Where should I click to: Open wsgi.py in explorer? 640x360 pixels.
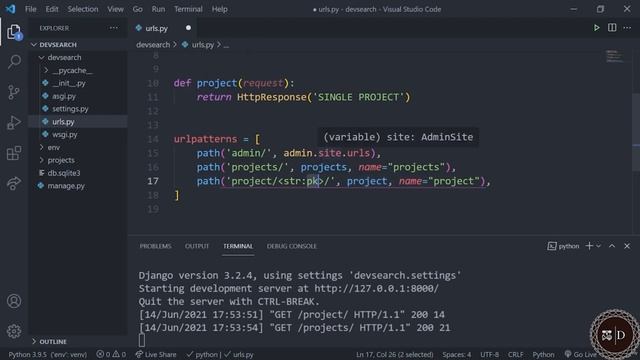(x=64, y=134)
